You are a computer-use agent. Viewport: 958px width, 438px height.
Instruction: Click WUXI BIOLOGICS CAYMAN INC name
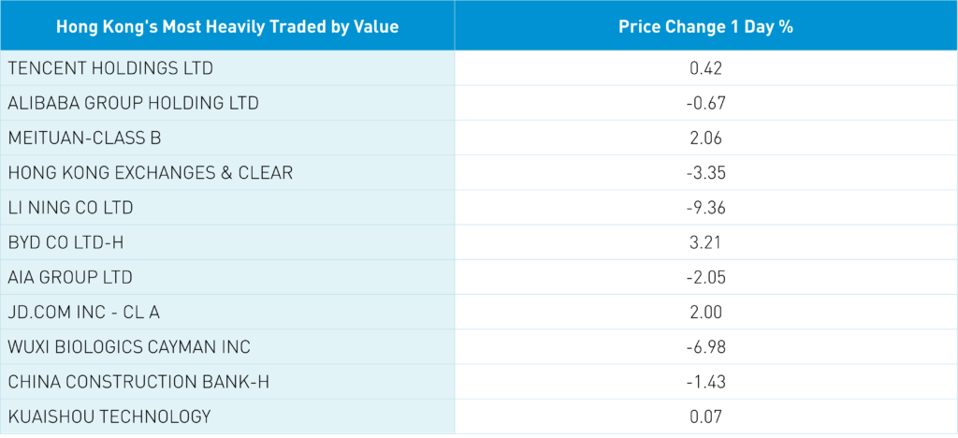[x=129, y=347]
